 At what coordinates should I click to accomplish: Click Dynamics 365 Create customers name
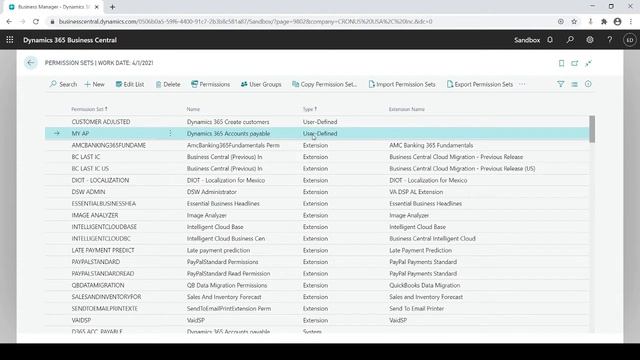[228, 122]
